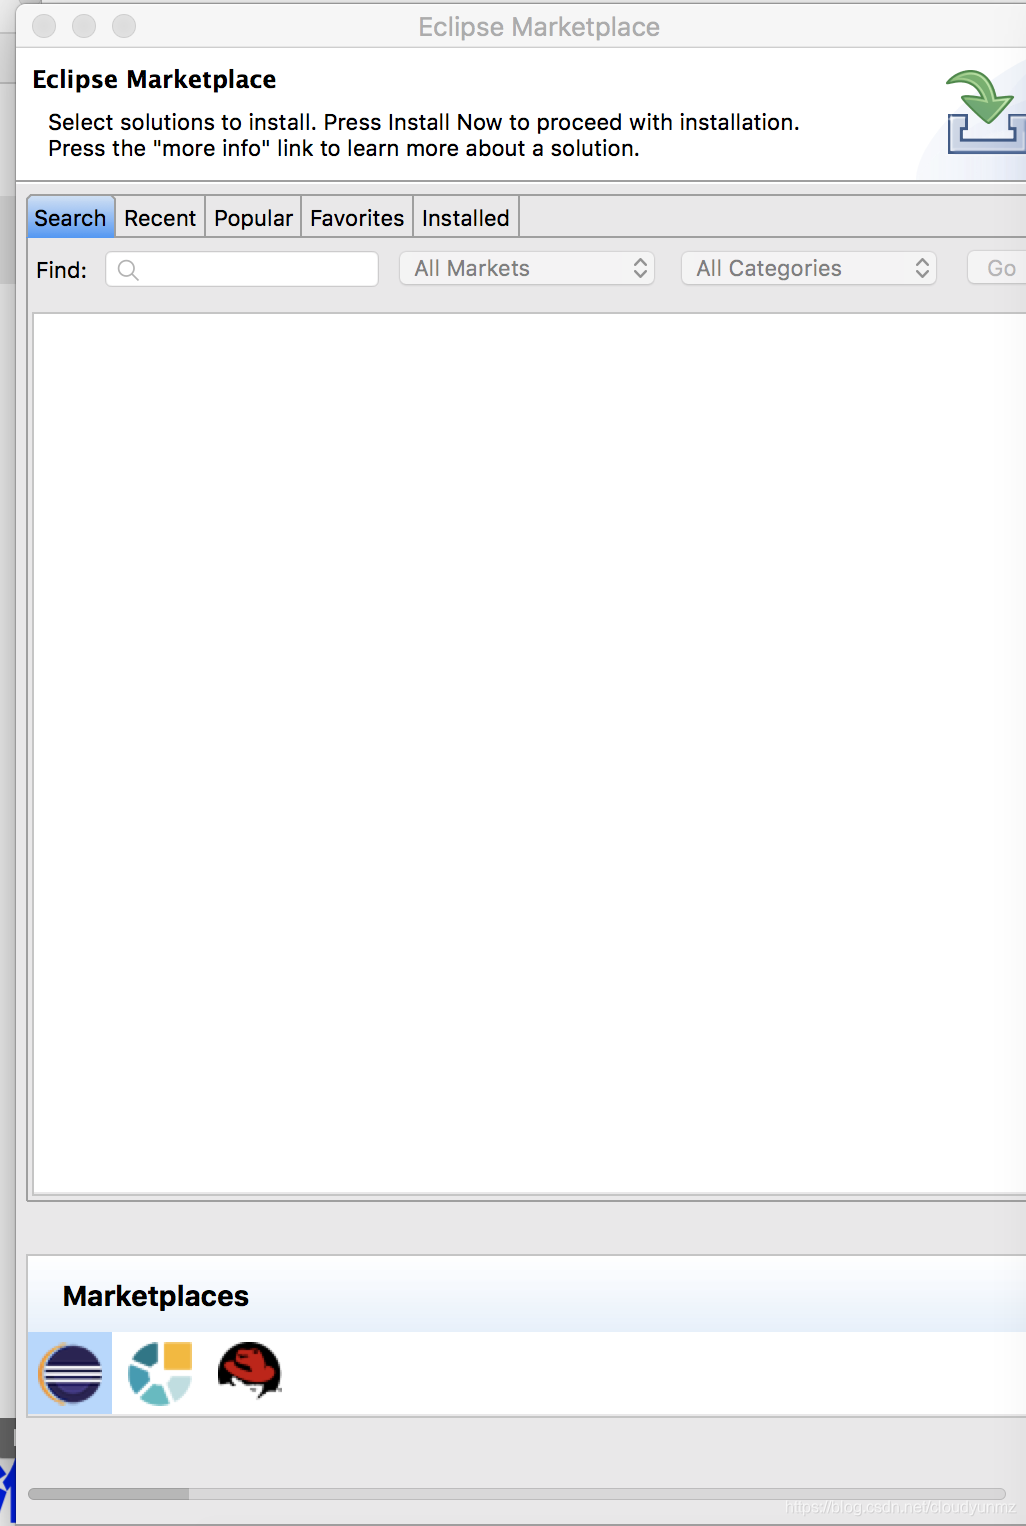Click into the Find search field
This screenshot has height=1526, width=1026.
click(242, 269)
